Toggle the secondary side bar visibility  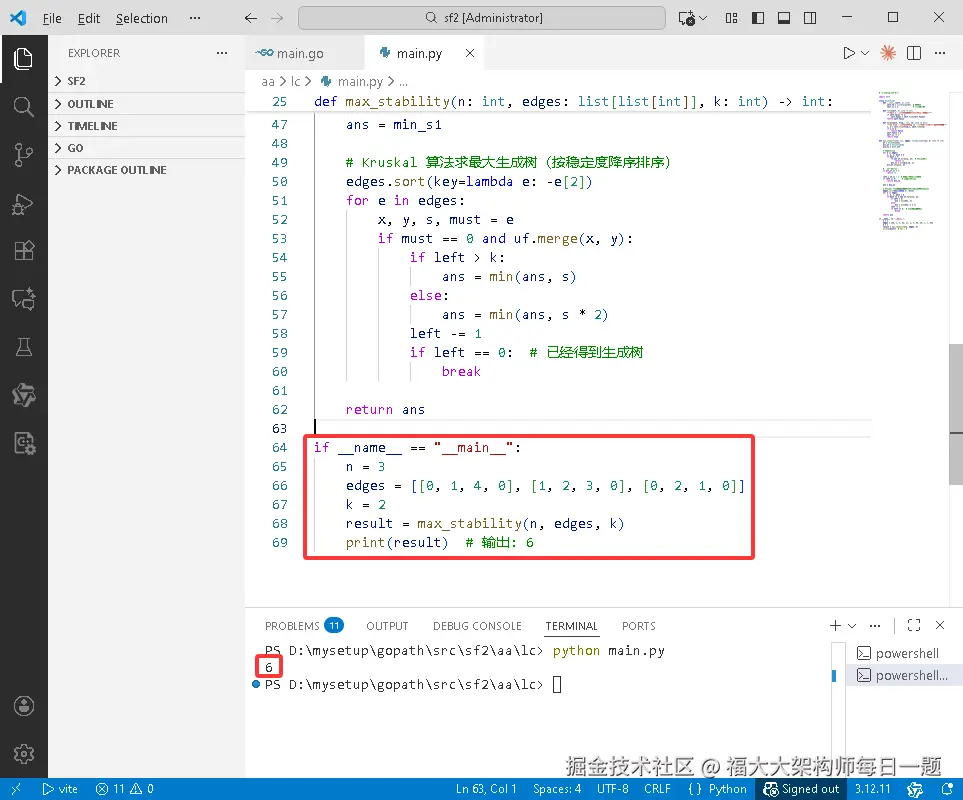pos(810,18)
